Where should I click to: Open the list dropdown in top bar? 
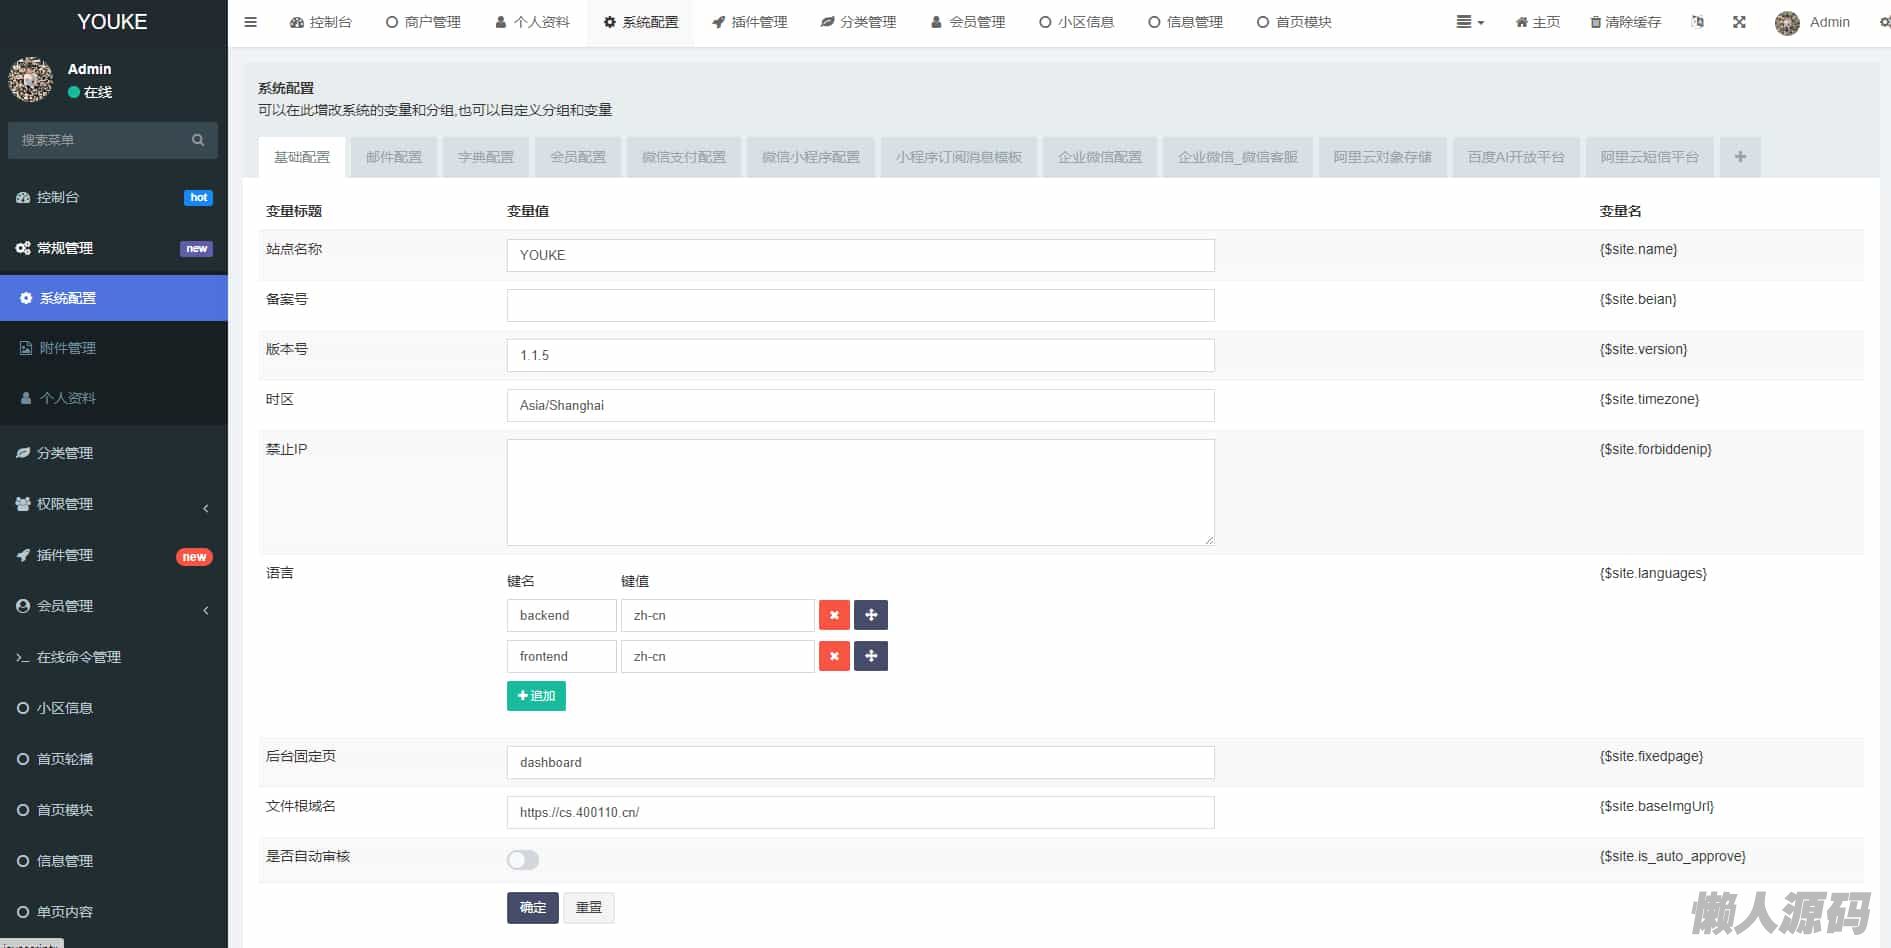1469,22
